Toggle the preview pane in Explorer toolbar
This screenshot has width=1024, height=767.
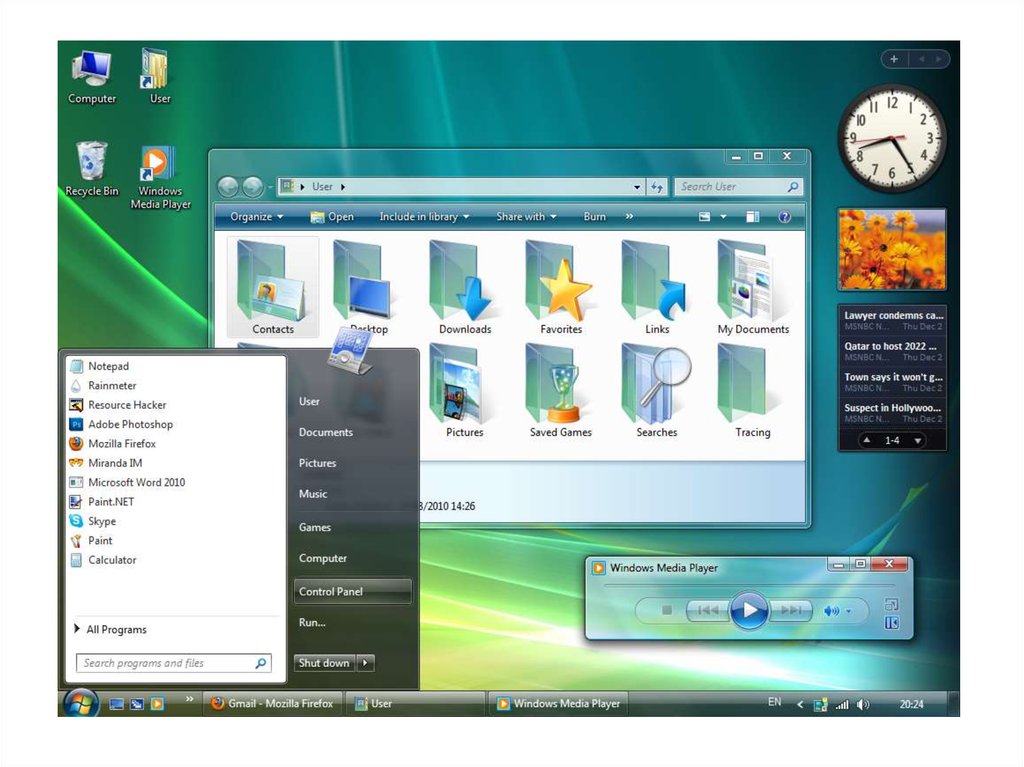pos(752,217)
